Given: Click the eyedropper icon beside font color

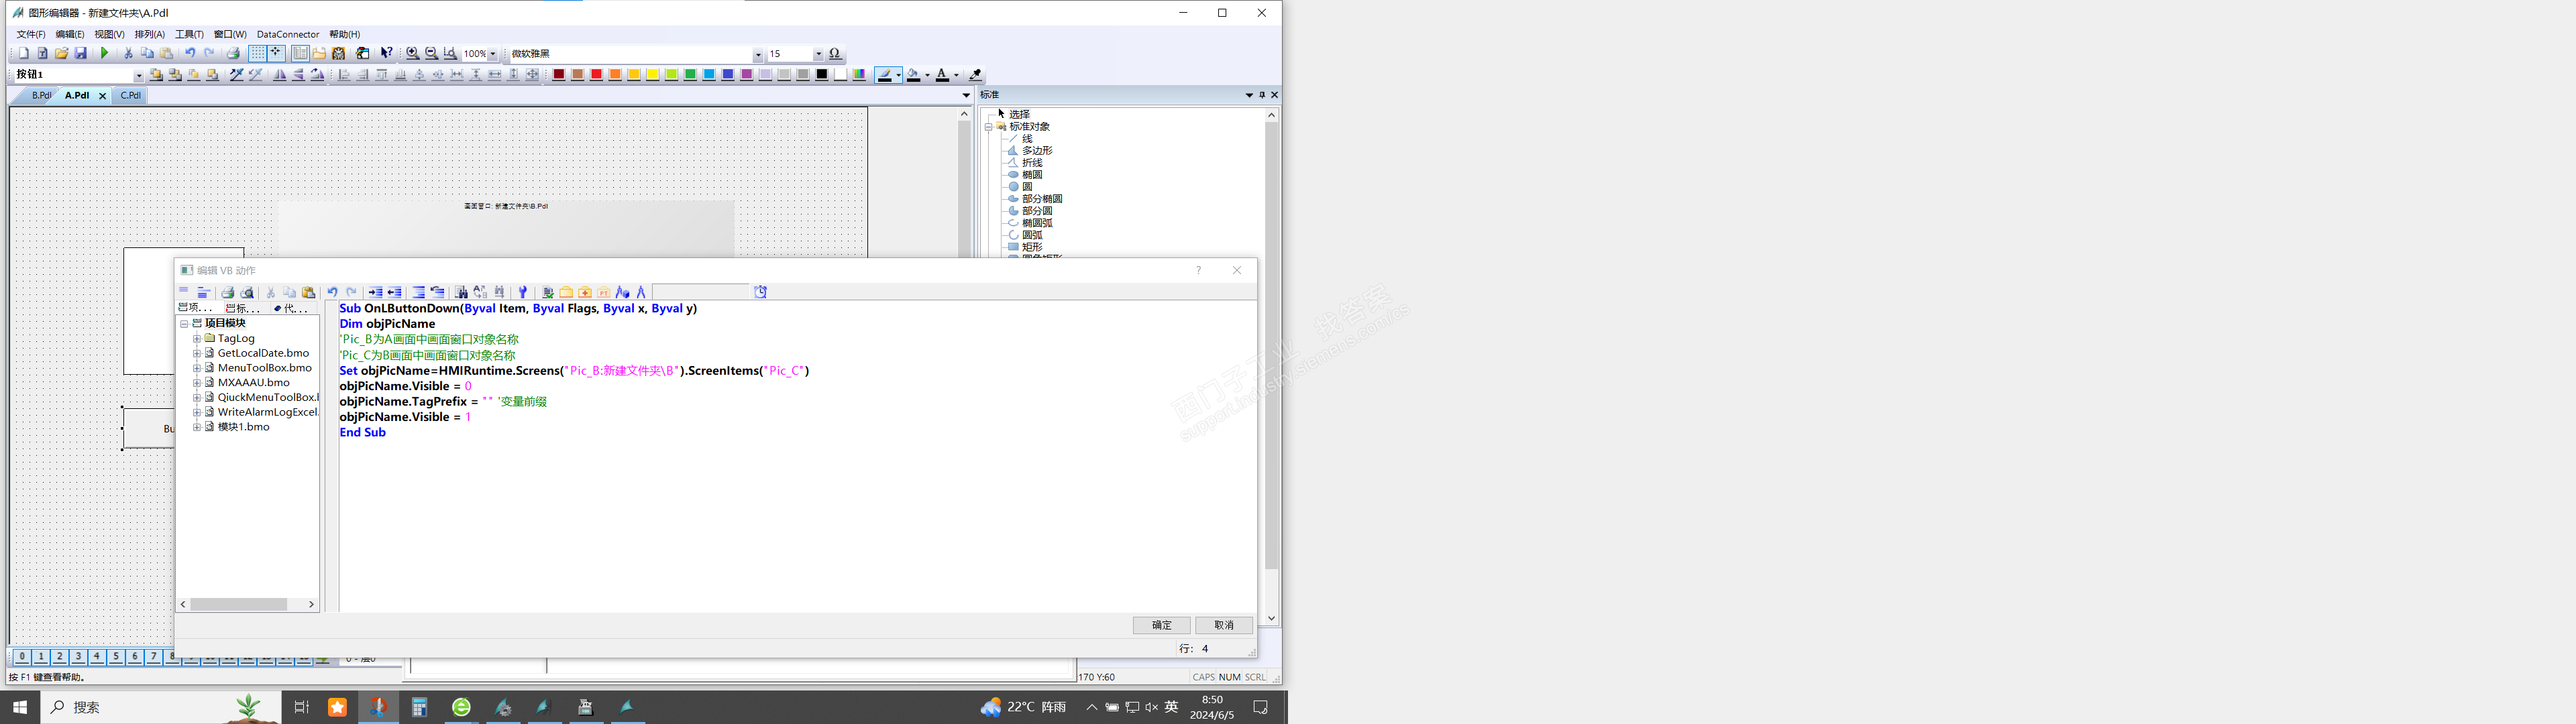Looking at the screenshot, I should click(975, 75).
